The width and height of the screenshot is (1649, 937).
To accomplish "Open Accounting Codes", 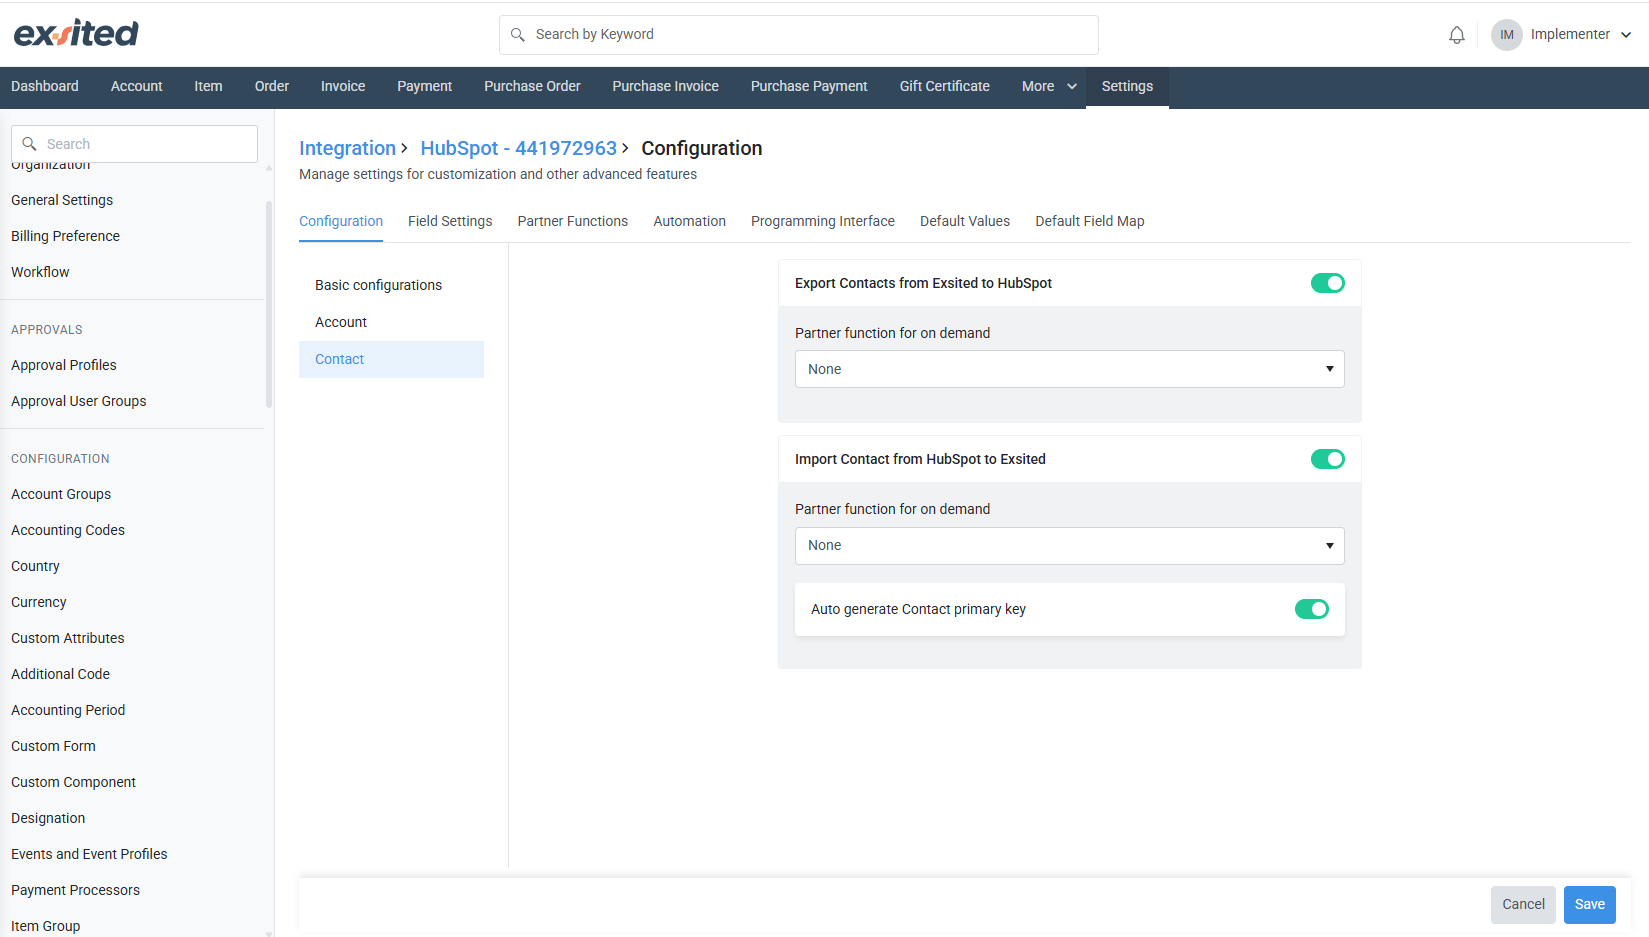I will [68, 530].
